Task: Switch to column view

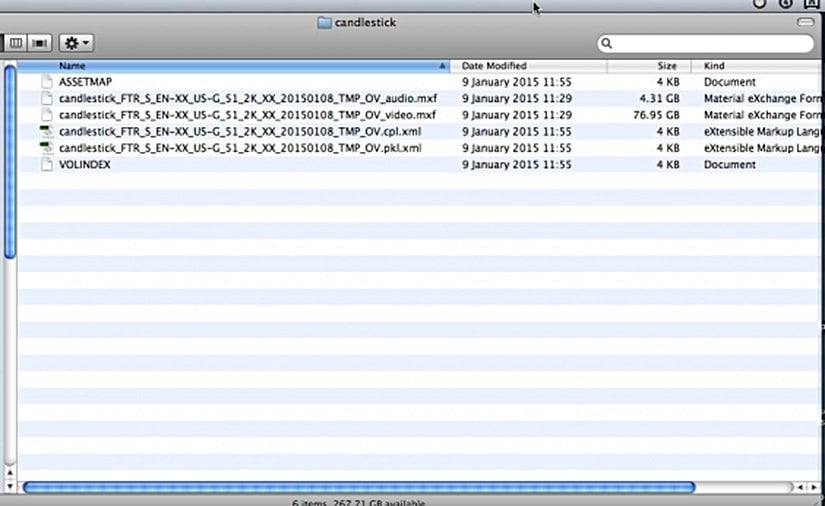Action: click(16, 43)
